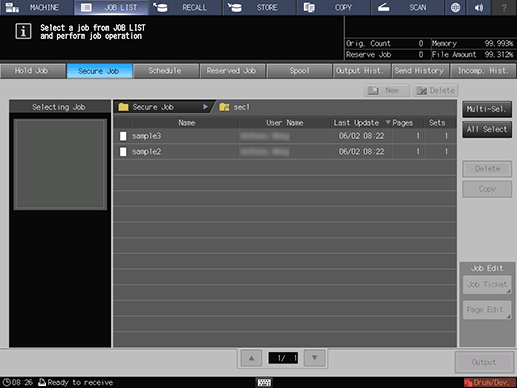Image resolution: width=517 pixels, height=388 pixels.
Task: Open the COPY screen
Action: point(333,7)
